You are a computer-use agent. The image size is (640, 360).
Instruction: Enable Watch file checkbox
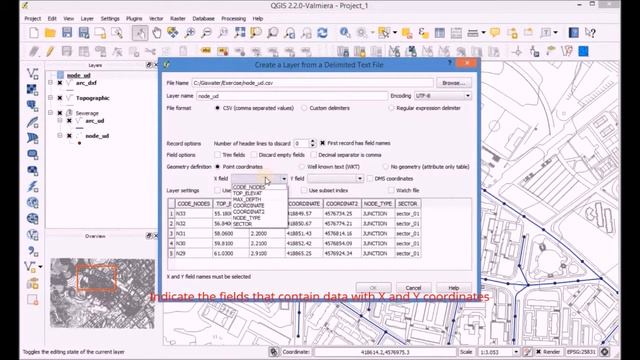click(391, 191)
